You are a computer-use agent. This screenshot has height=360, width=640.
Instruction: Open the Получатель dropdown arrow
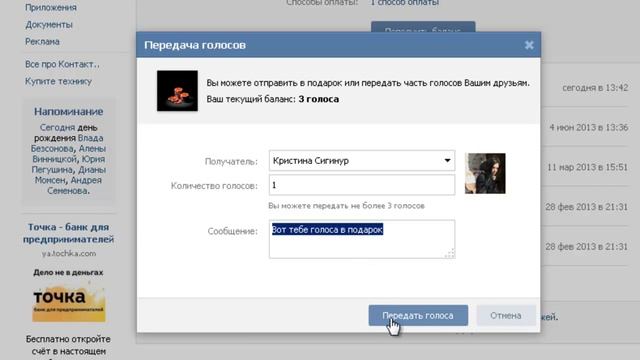pyautogui.click(x=447, y=160)
